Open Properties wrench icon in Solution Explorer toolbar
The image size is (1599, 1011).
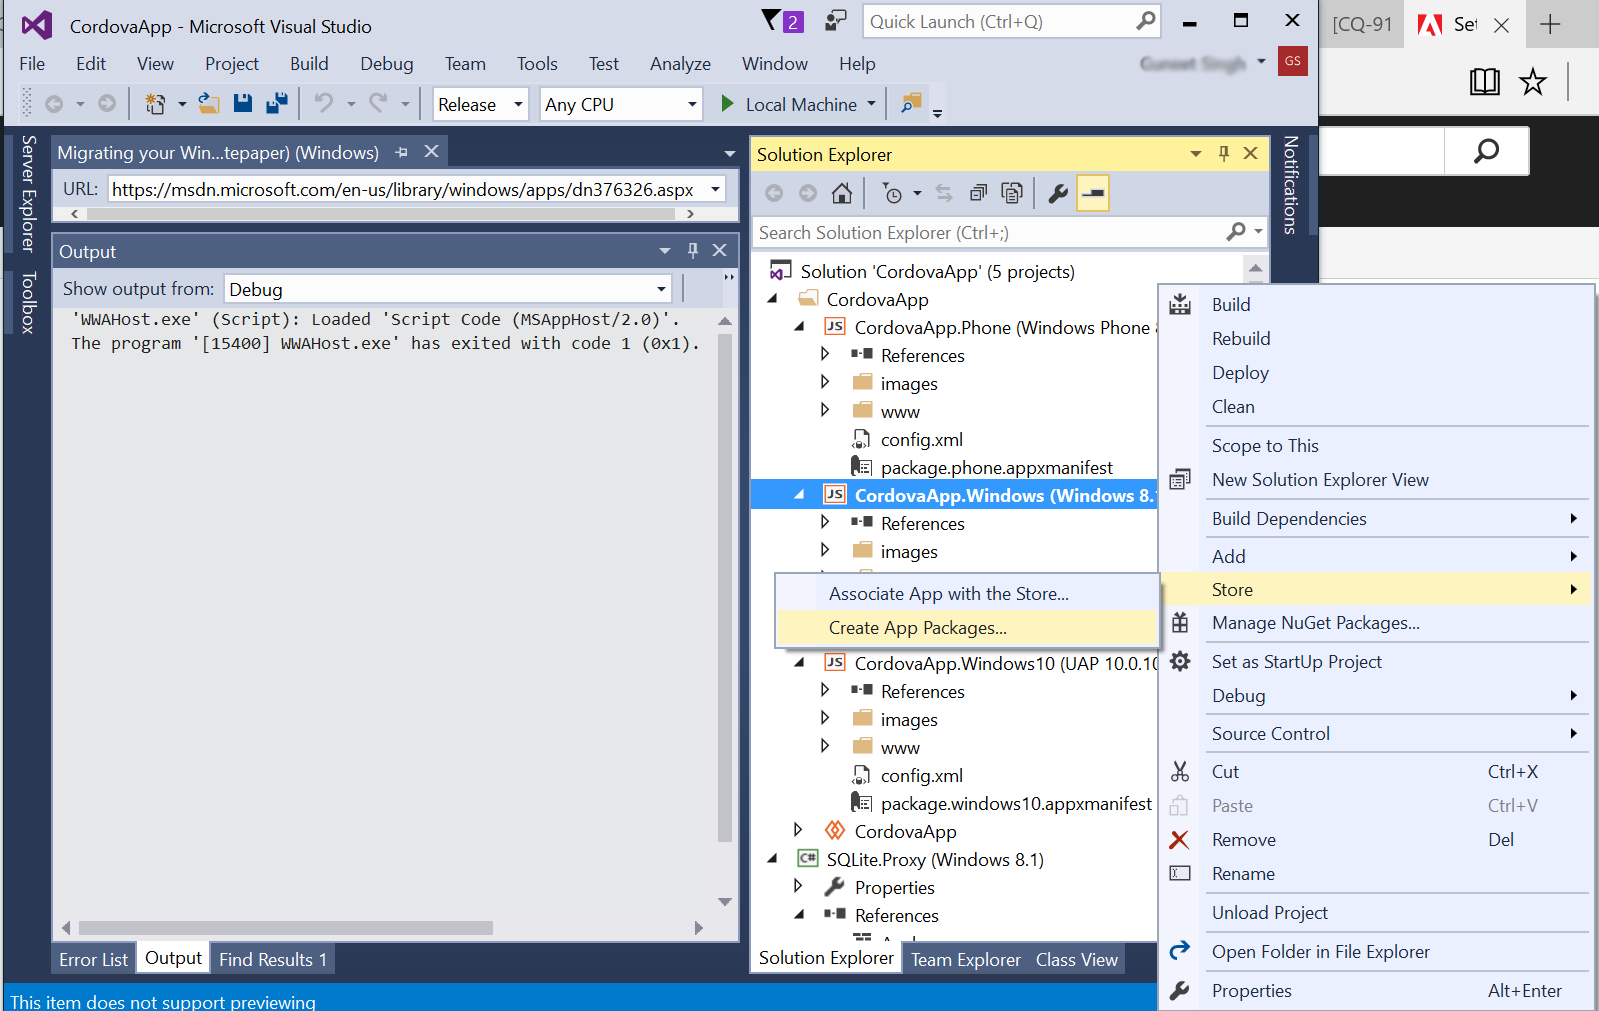pyautogui.click(x=1058, y=193)
